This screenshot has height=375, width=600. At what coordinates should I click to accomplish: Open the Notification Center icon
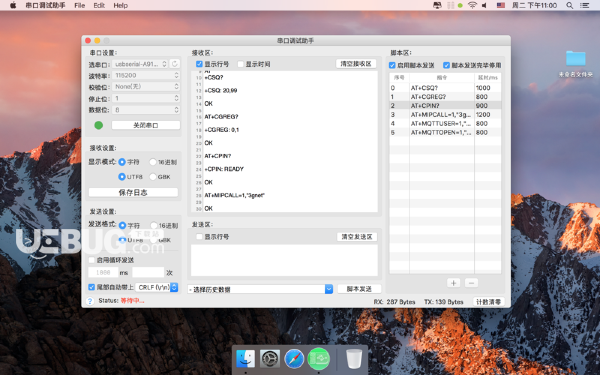tap(584, 5)
